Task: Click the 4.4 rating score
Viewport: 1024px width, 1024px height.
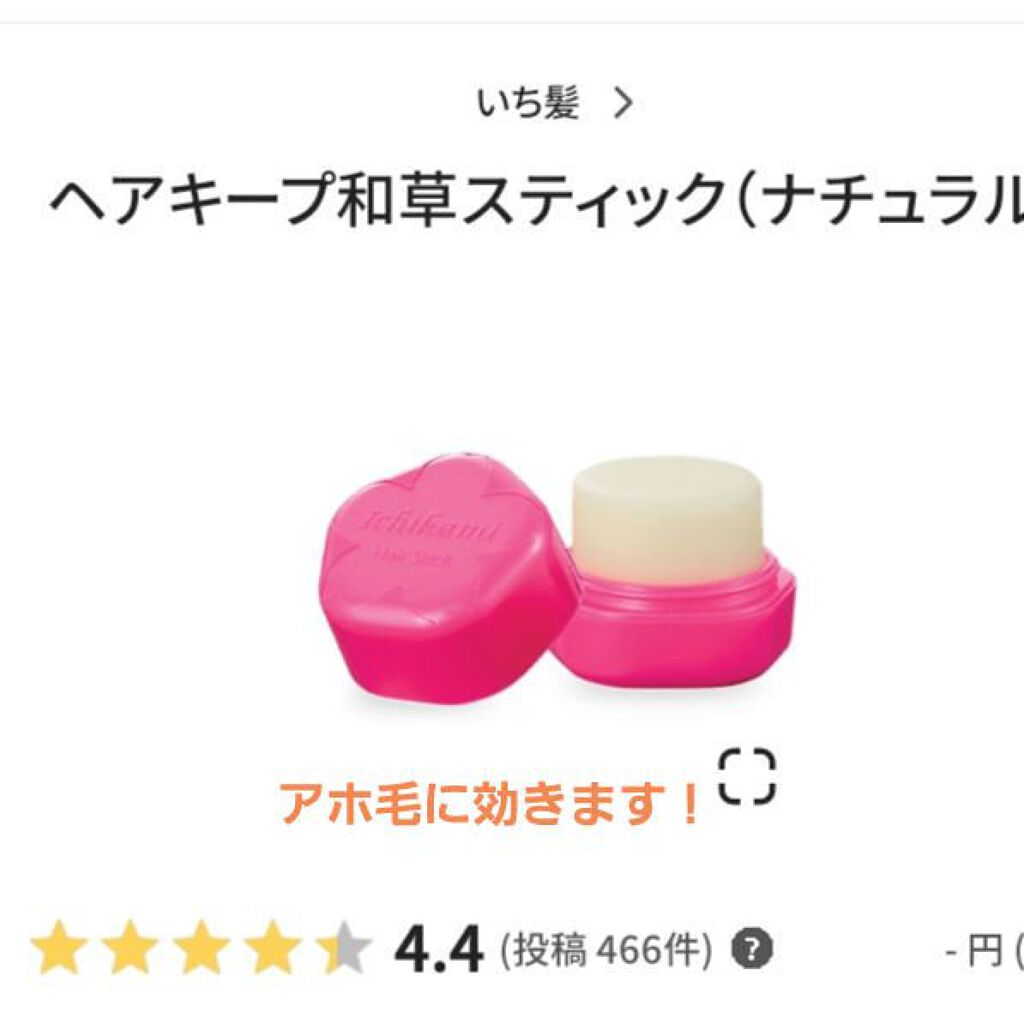Action: click(438, 950)
